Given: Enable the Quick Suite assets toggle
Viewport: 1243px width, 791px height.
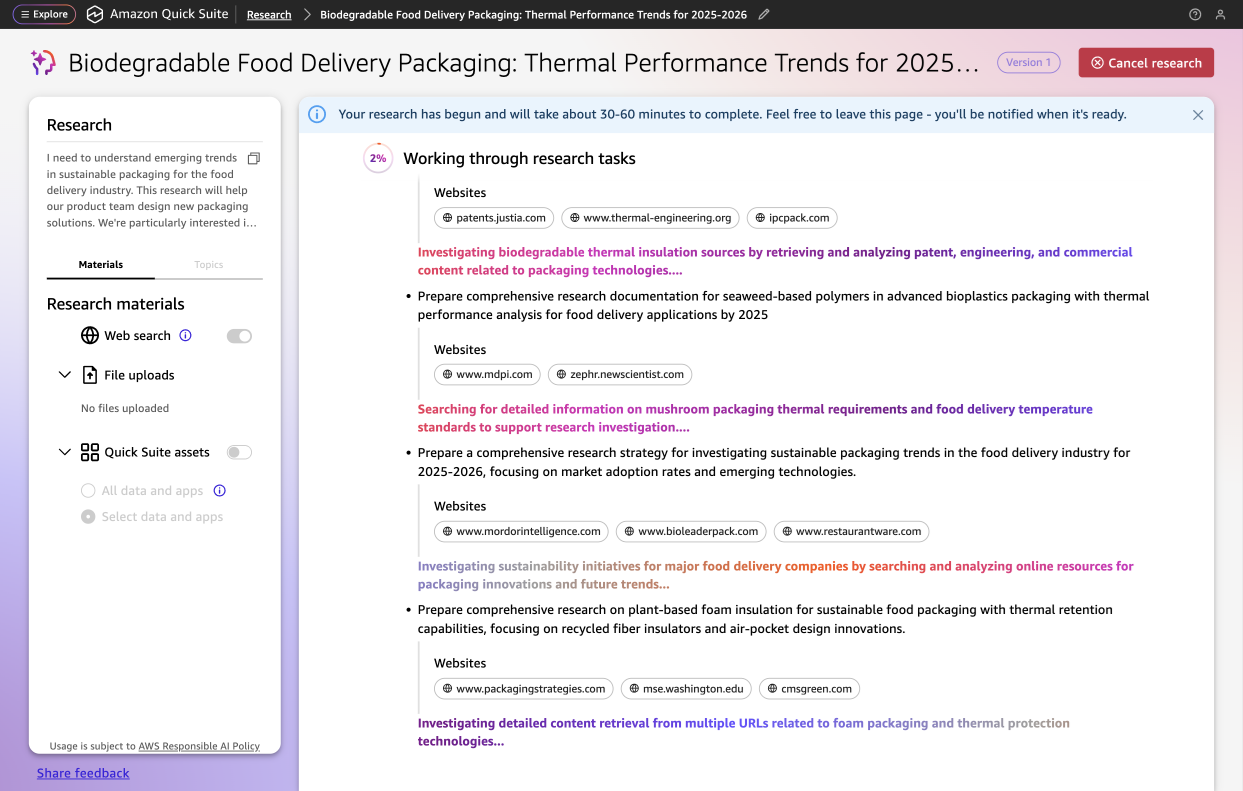Looking at the screenshot, I should coord(239,452).
